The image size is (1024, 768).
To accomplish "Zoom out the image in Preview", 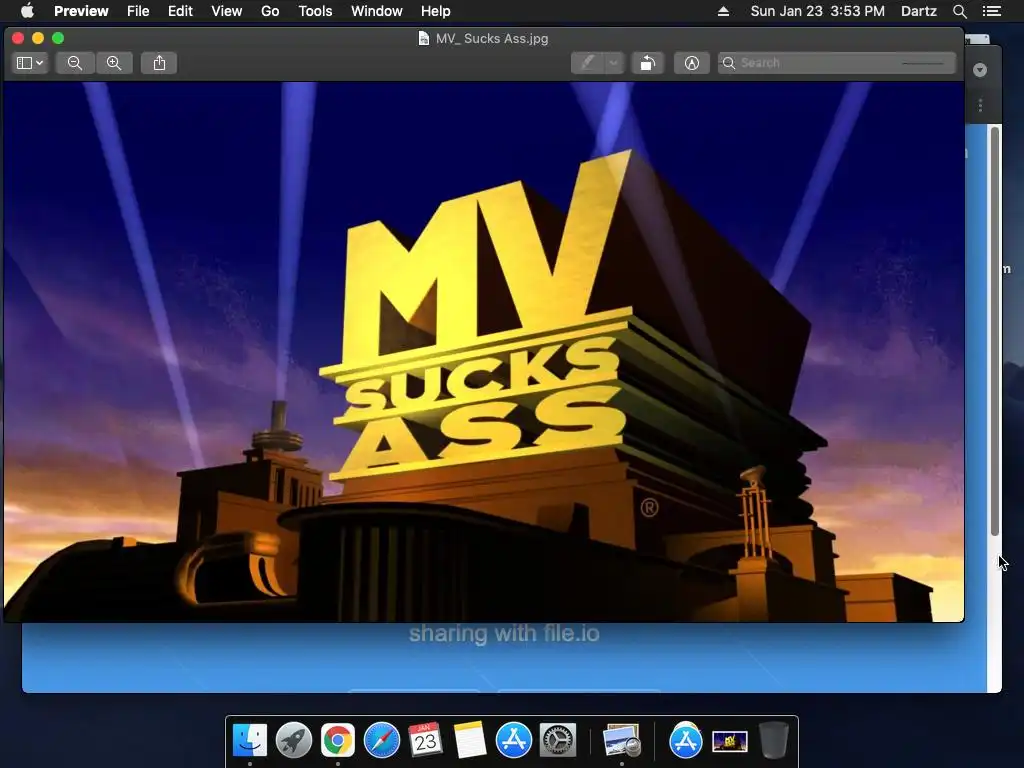I will (x=74, y=63).
